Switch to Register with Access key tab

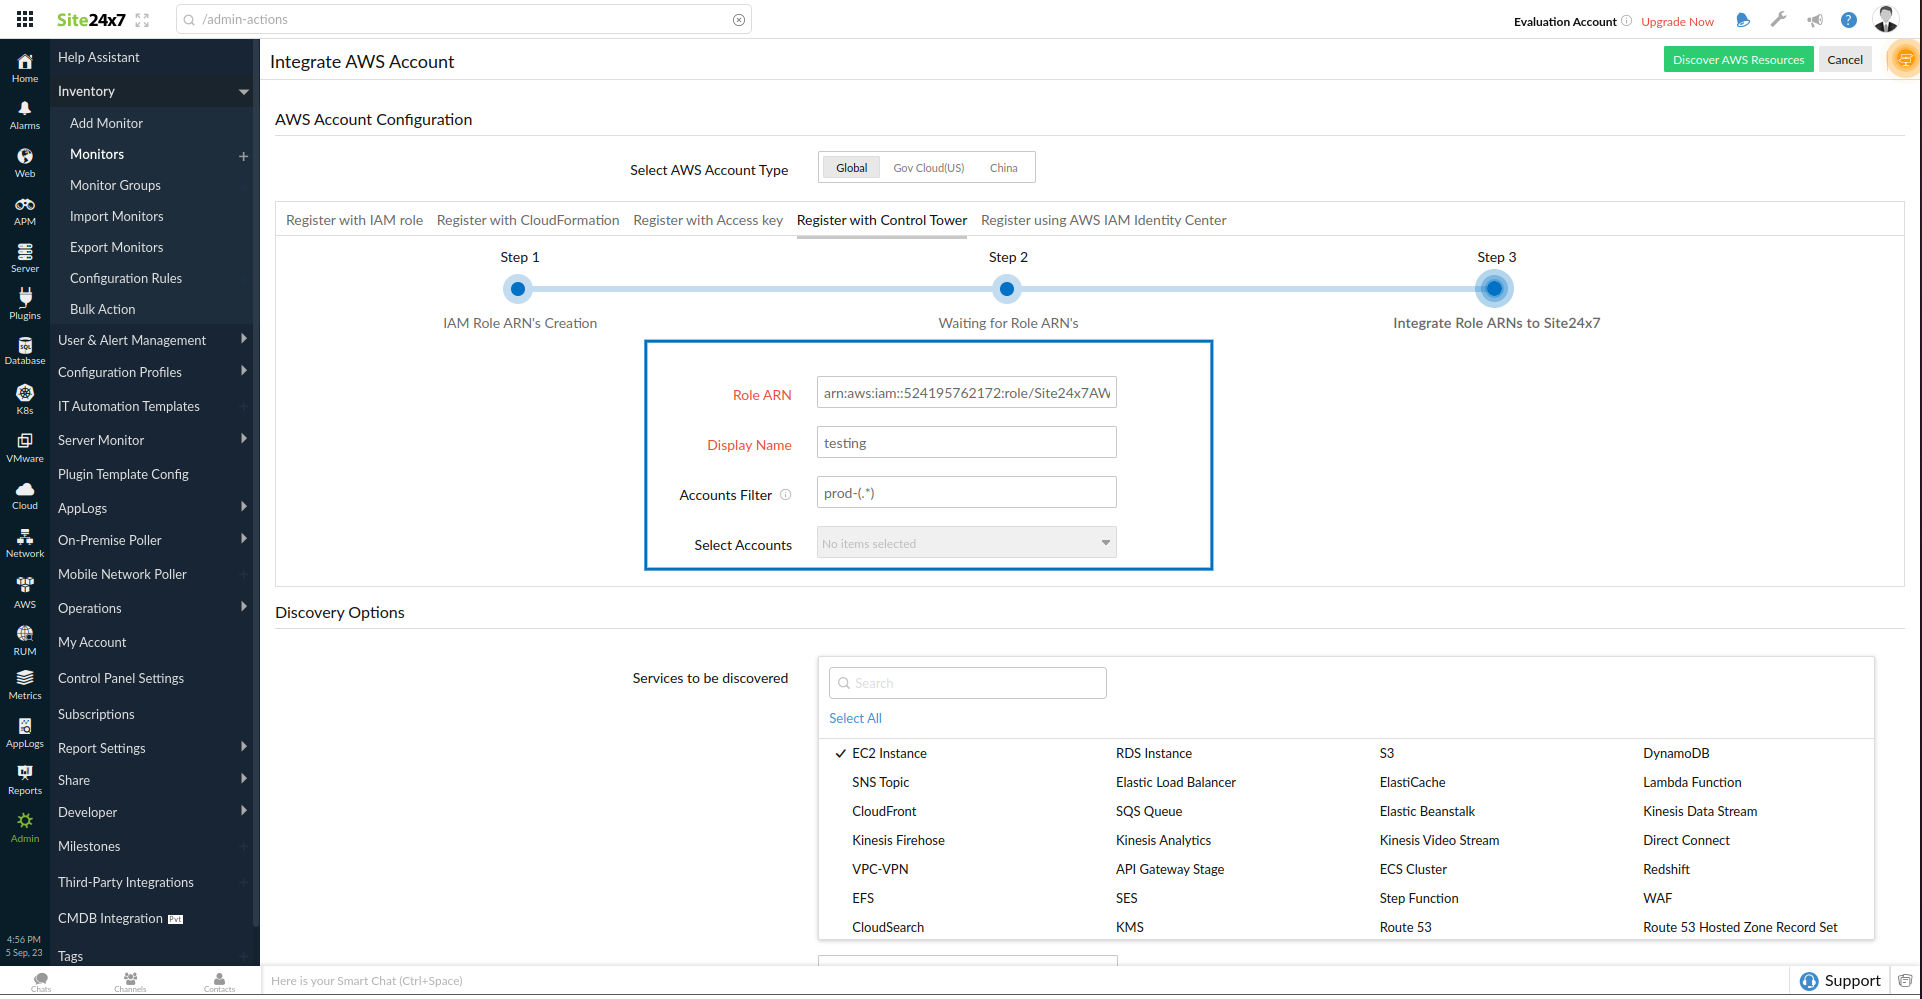pyautogui.click(x=708, y=220)
